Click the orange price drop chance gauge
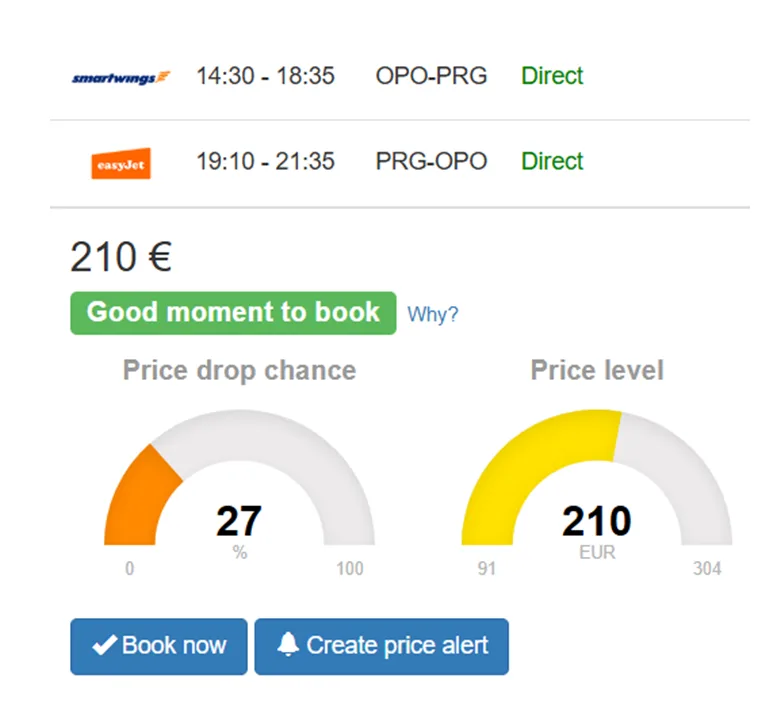This screenshot has width=782, height=720. 138,496
